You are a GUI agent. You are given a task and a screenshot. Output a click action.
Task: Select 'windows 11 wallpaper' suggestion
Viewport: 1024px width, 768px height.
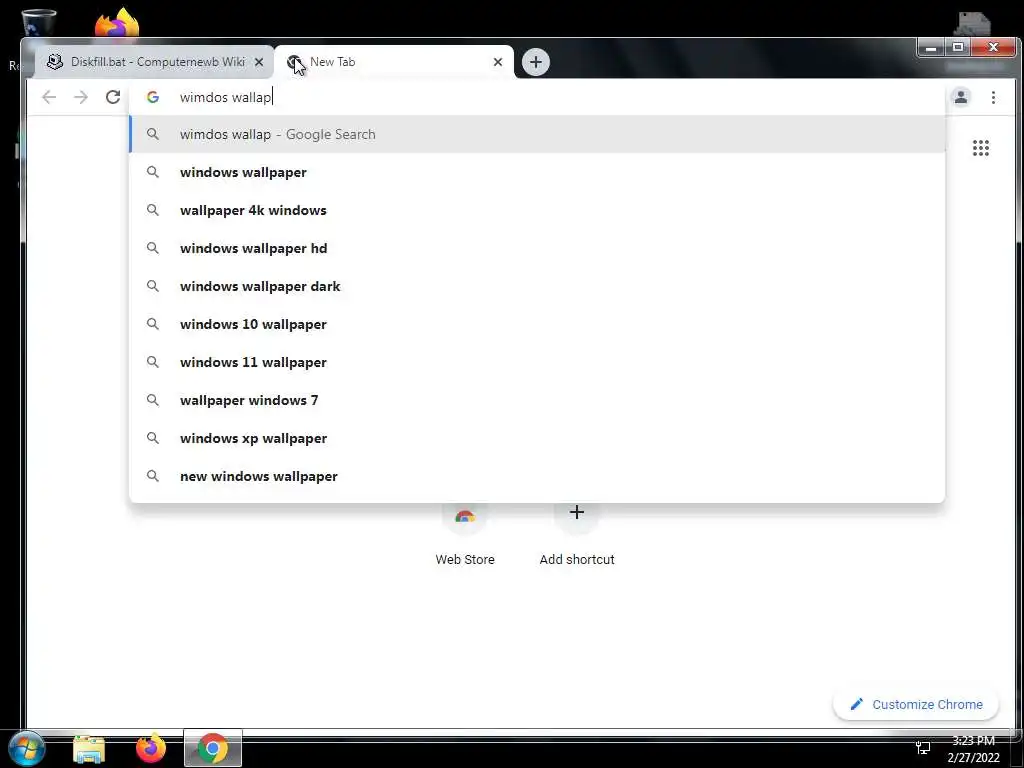point(537,362)
